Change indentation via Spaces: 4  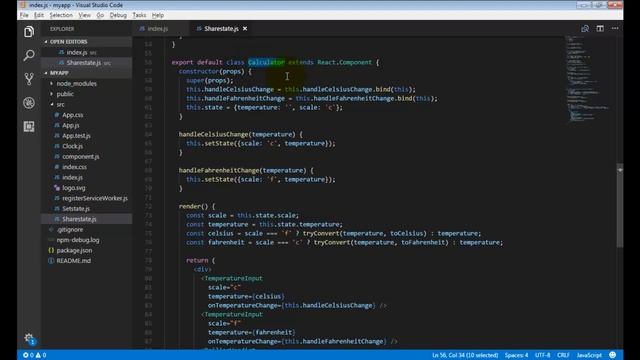516,355
